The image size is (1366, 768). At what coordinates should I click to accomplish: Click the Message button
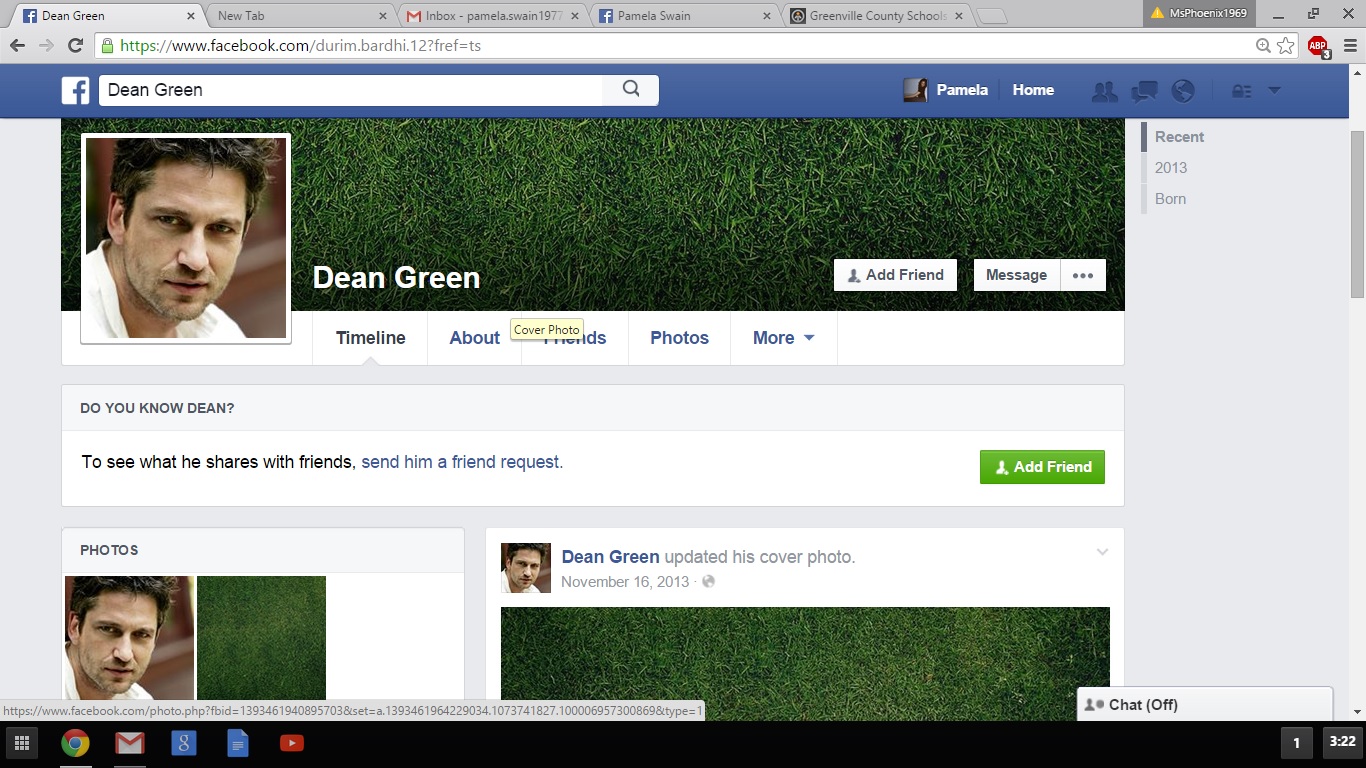(1016, 275)
